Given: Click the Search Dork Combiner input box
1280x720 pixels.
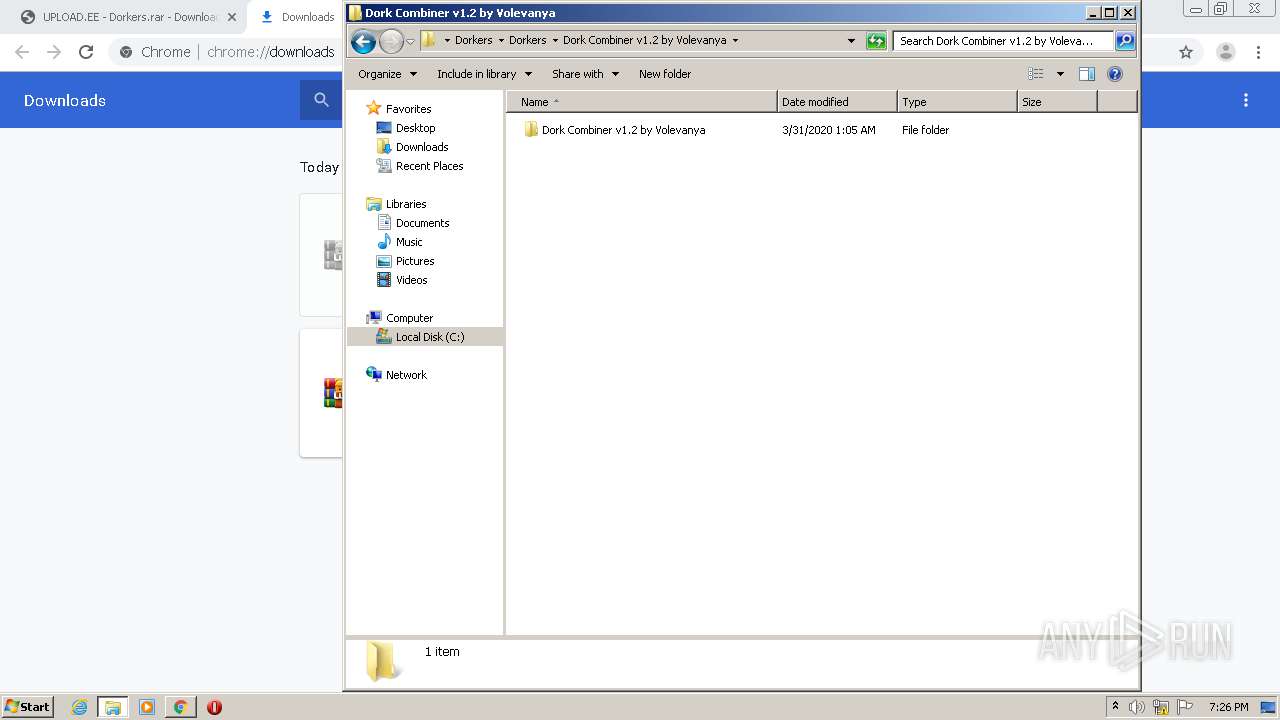Looking at the screenshot, I should [1002, 41].
